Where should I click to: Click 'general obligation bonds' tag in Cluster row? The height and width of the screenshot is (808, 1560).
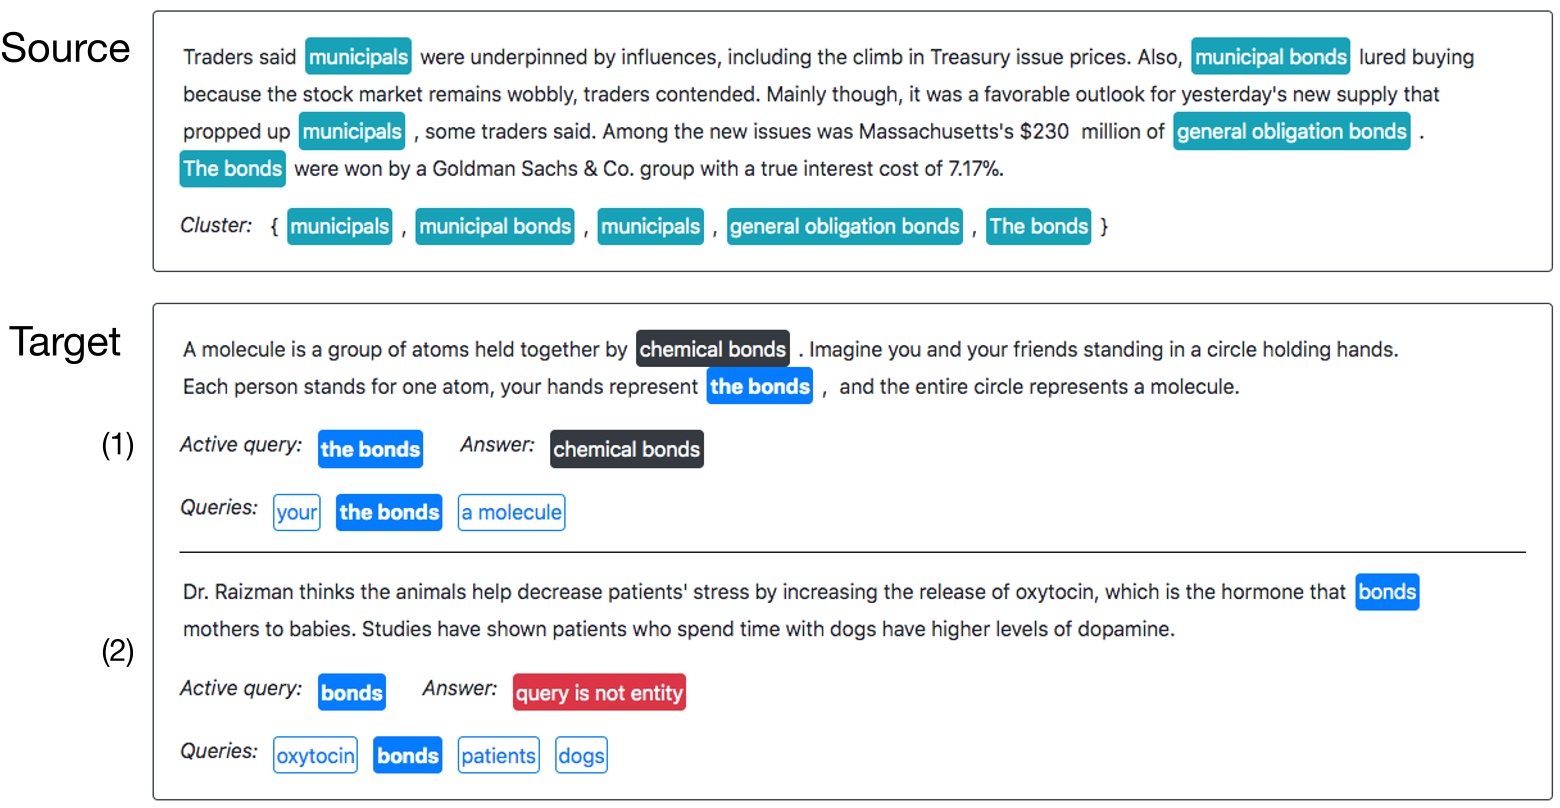coord(844,227)
